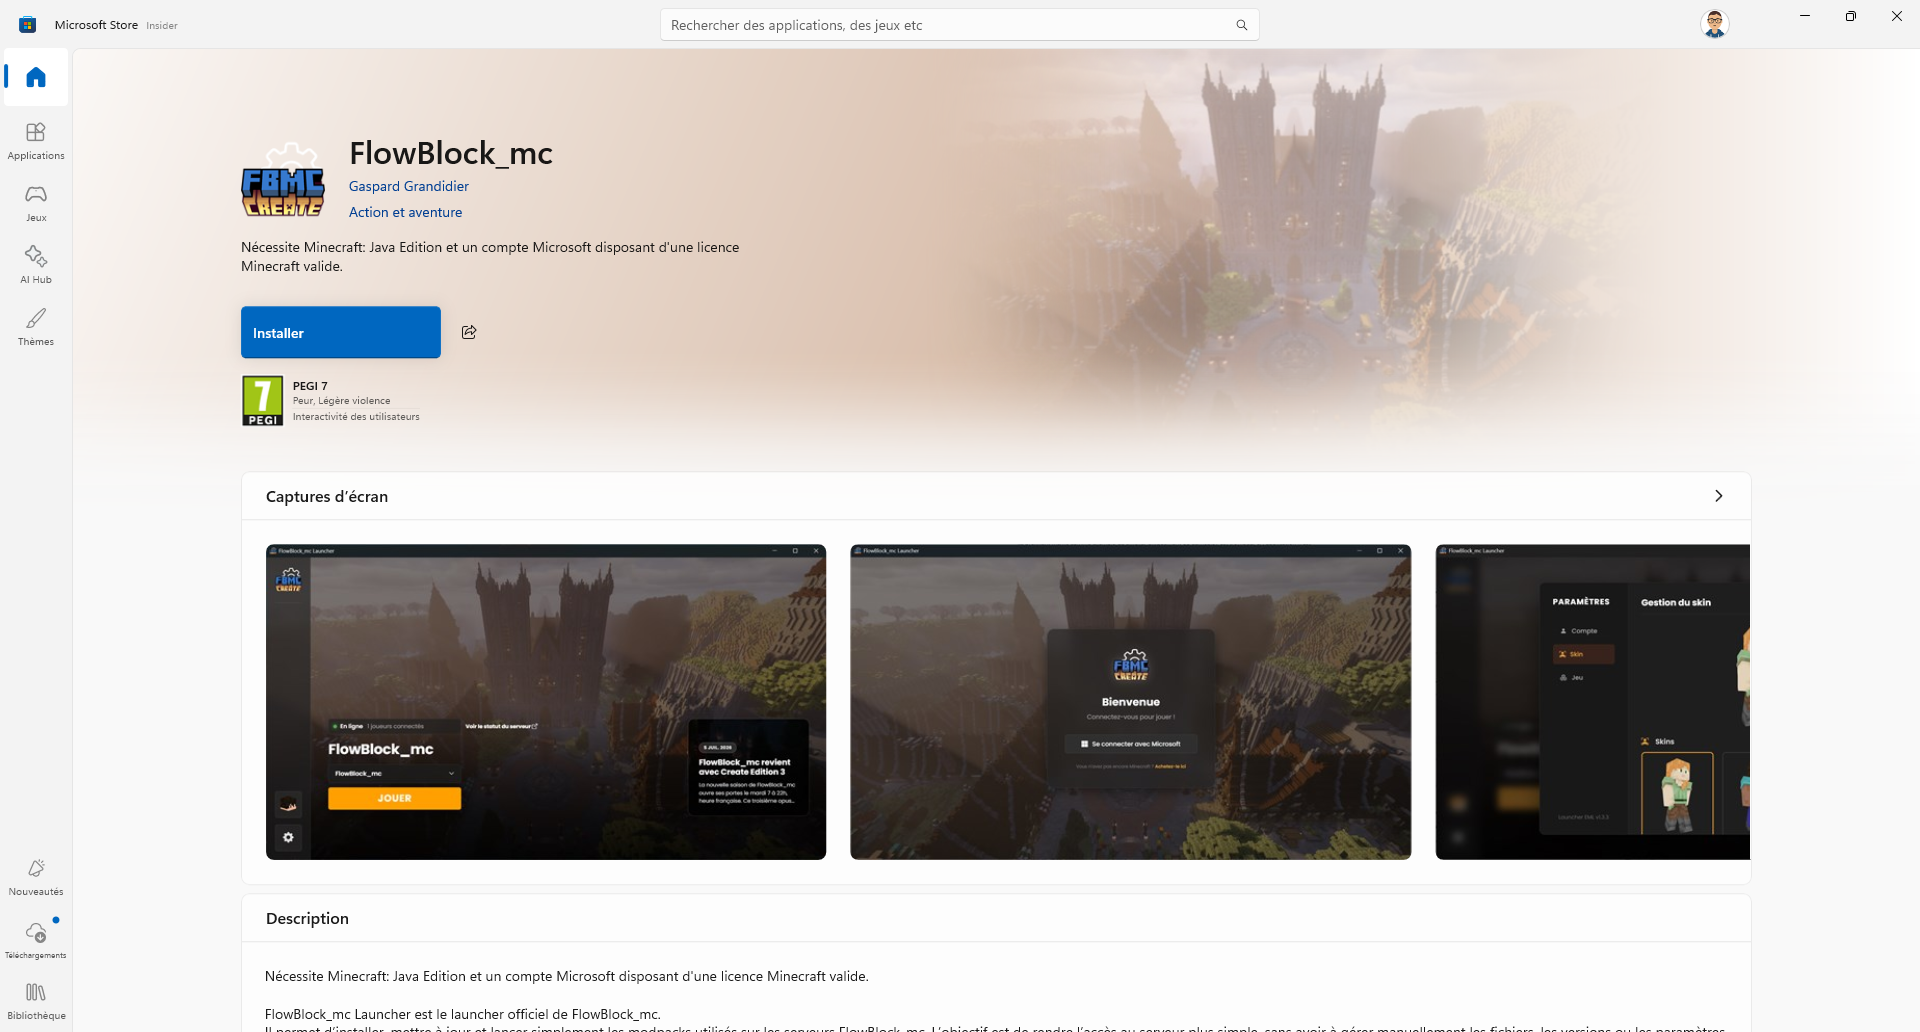Open the Home page in the sidebar

point(36,77)
